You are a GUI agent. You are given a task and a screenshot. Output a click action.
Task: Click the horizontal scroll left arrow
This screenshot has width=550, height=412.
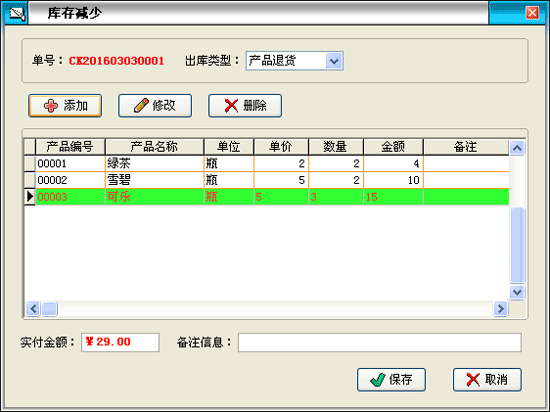[x=33, y=309]
